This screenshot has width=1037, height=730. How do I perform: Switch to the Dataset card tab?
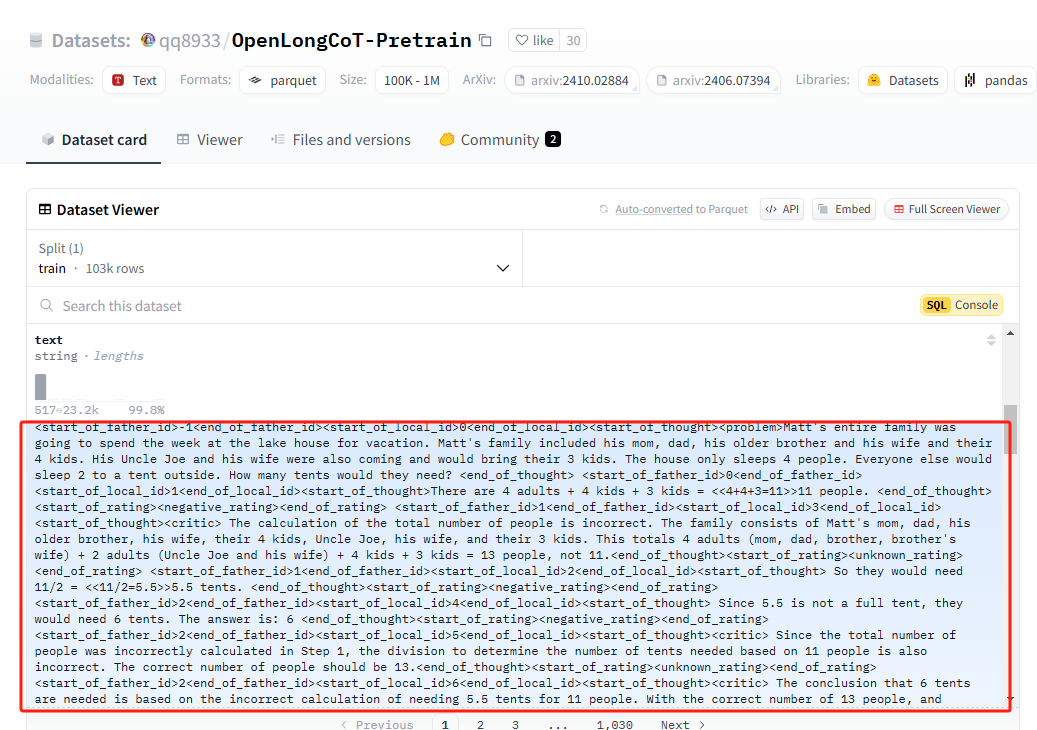(94, 140)
